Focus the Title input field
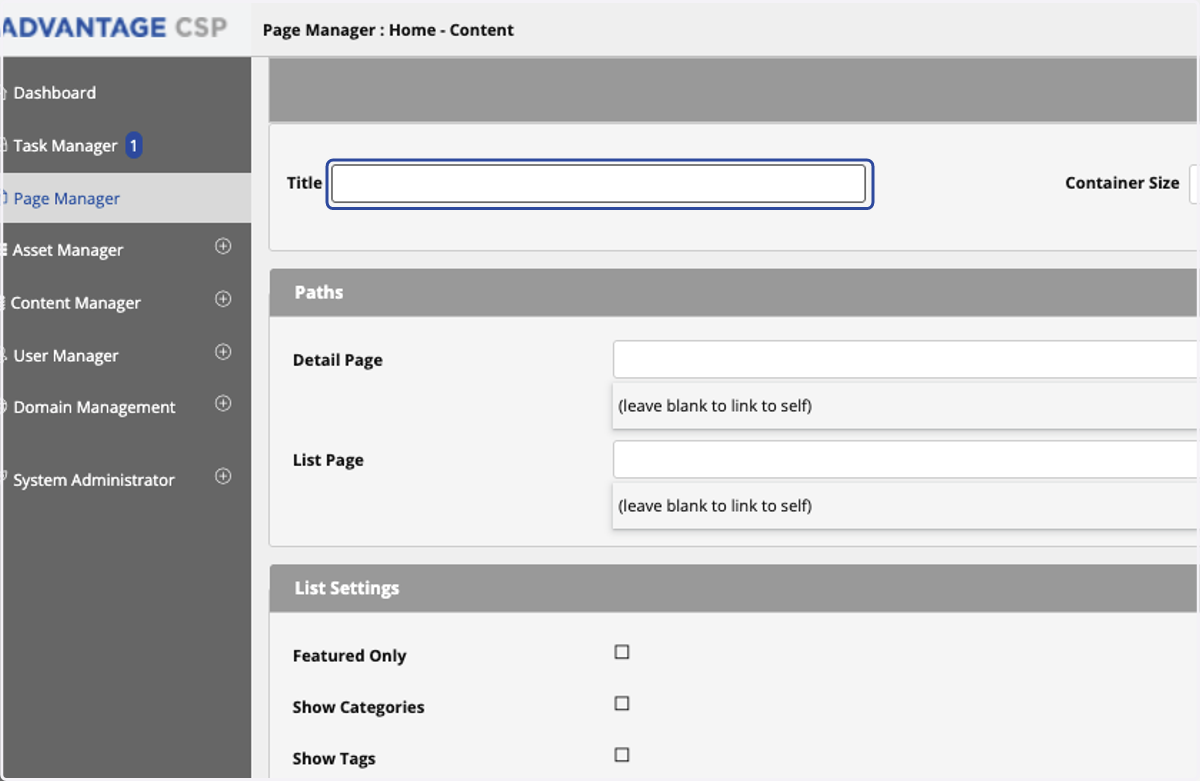The height and width of the screenshot is (781, 1200). (x=599, y=184)
